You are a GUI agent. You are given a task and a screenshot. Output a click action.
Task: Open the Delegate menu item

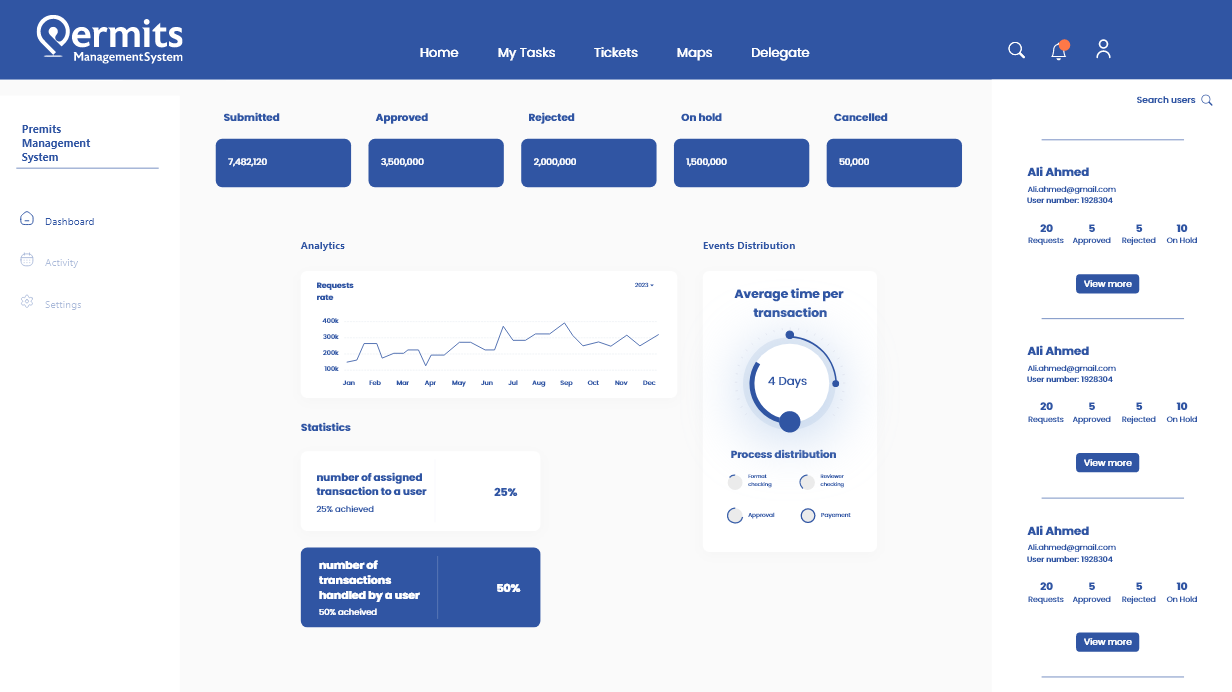coord(780,53)
